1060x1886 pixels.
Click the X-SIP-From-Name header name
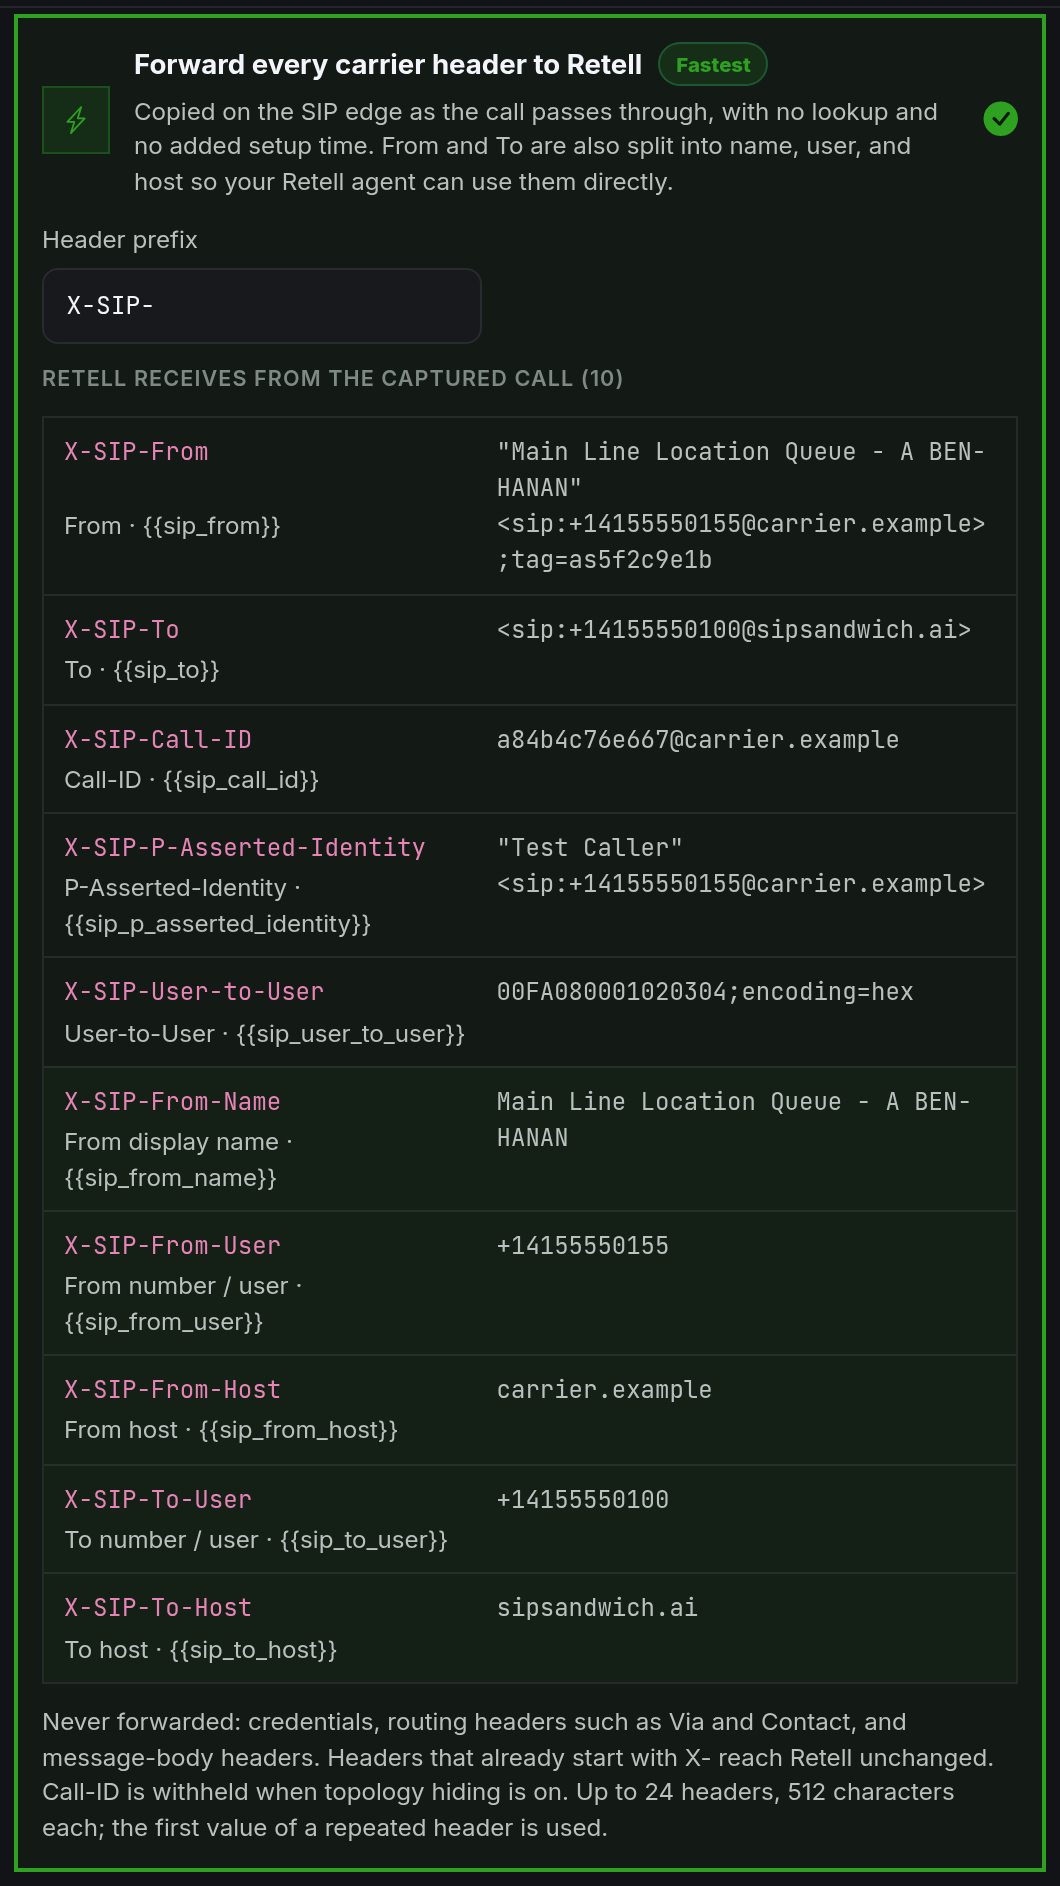point(172,1102)
